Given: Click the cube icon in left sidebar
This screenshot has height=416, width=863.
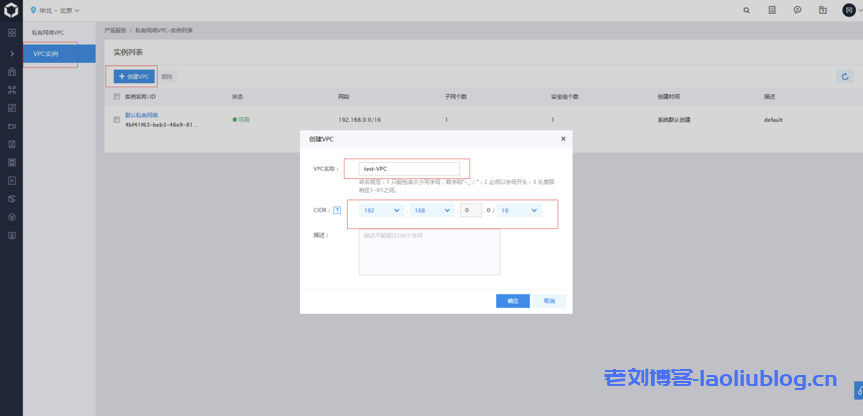Looking at the screenshot, I should 12,198.
